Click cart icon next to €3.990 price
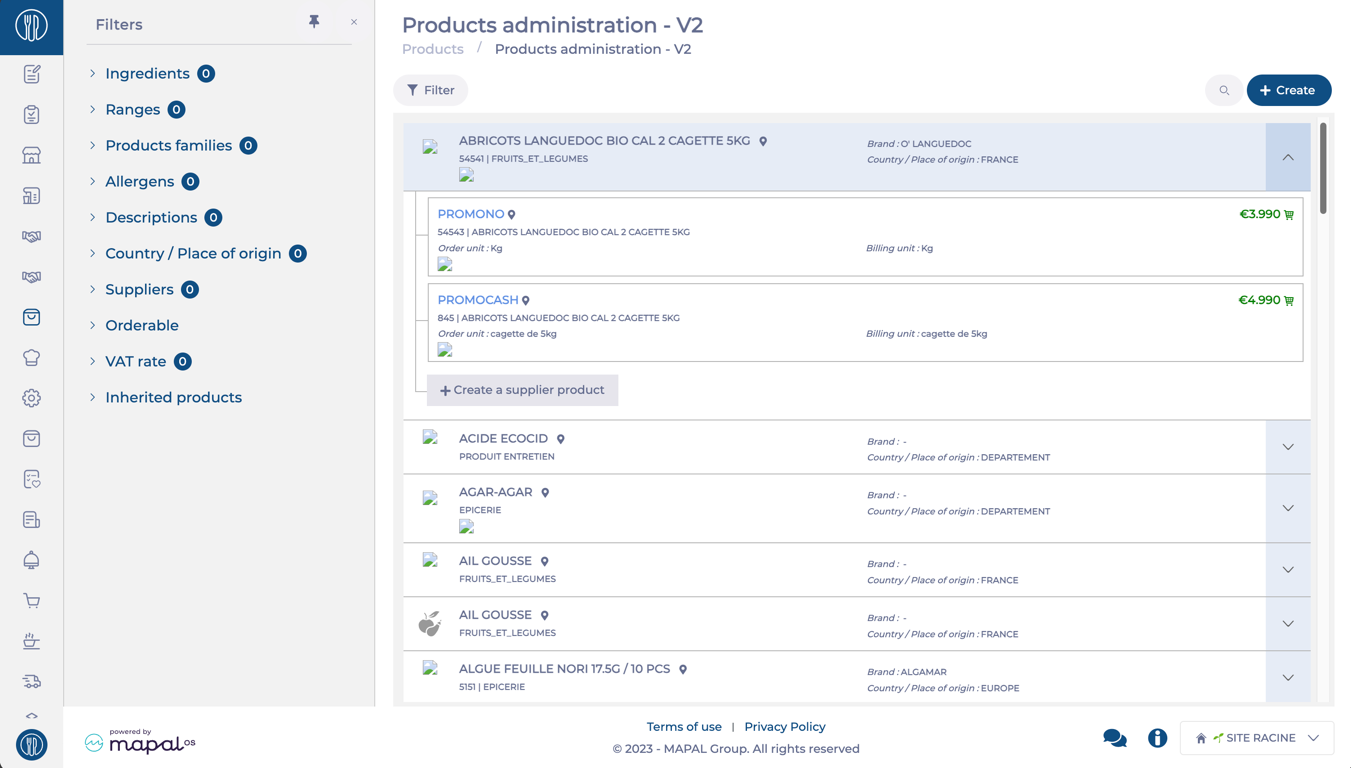Image resolution: width=1351 pixels, height=768 pixels. click(x=1289, y=215)
